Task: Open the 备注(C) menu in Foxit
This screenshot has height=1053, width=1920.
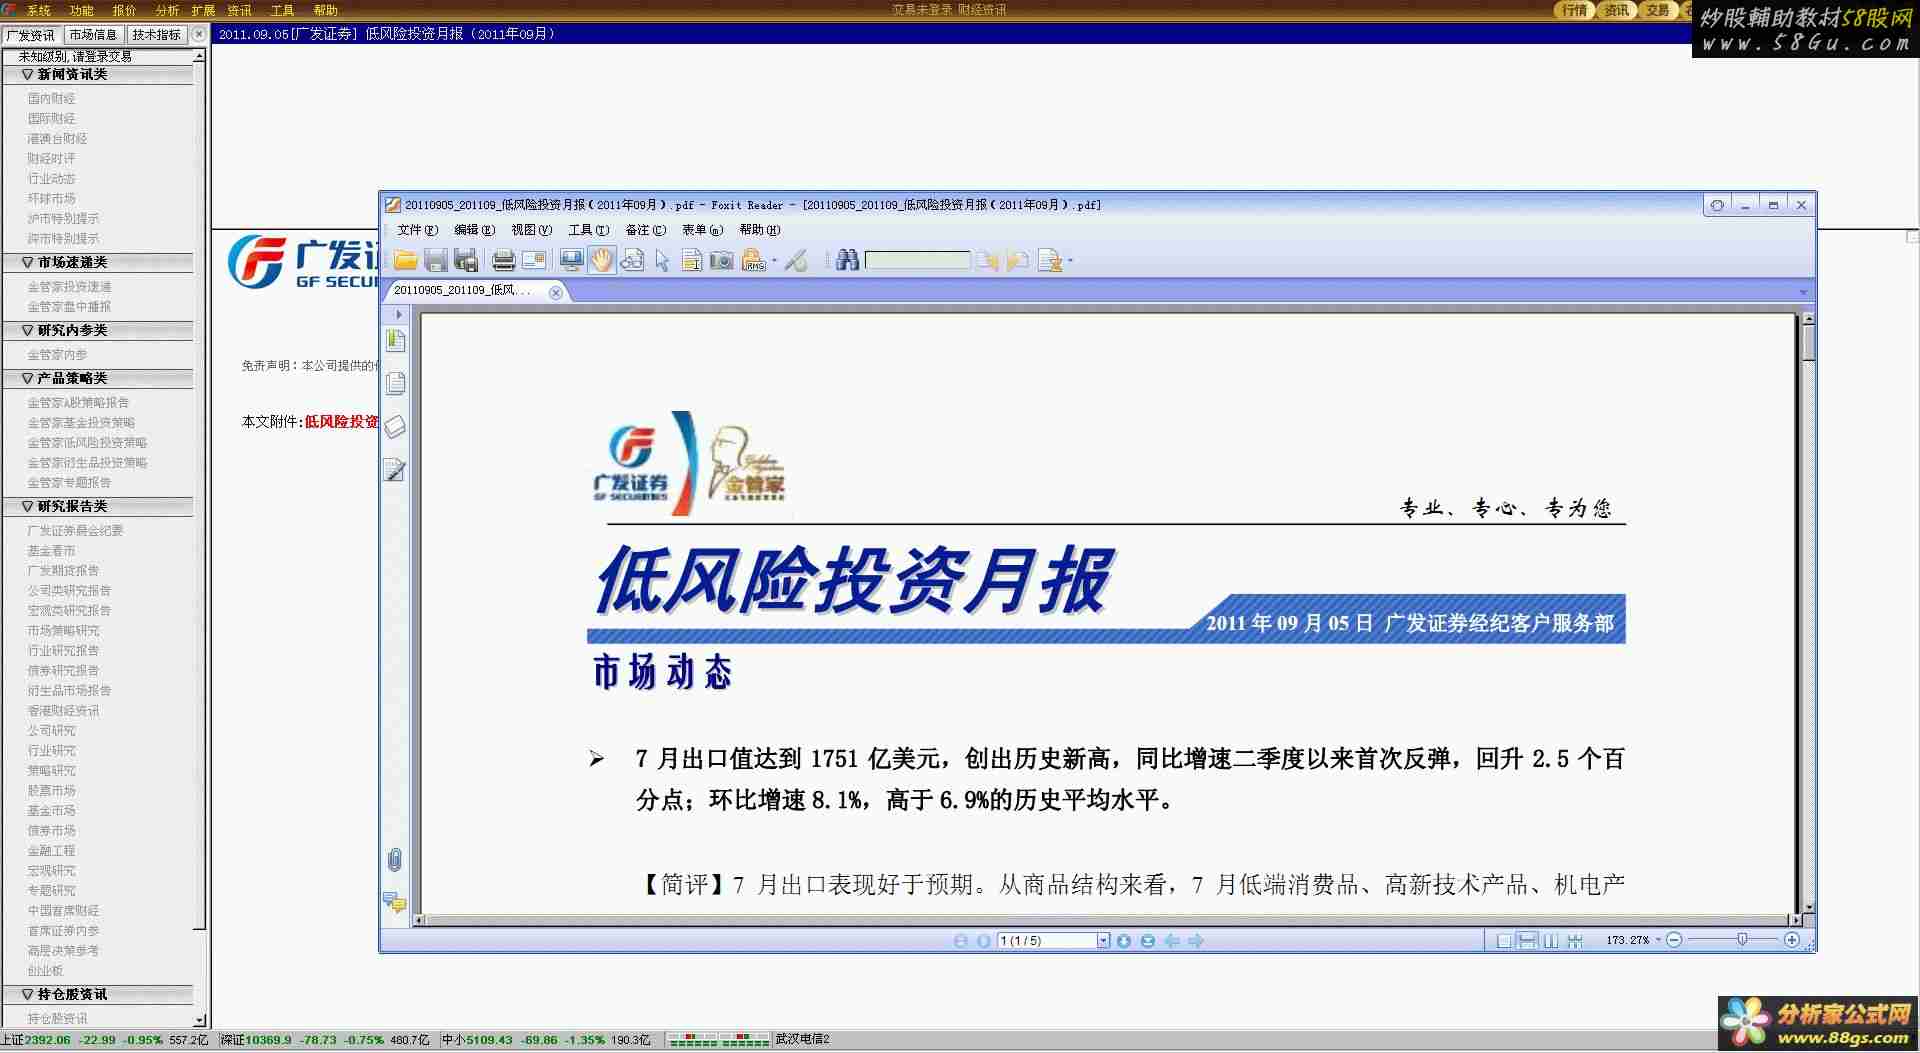Action: coord(645,230)
